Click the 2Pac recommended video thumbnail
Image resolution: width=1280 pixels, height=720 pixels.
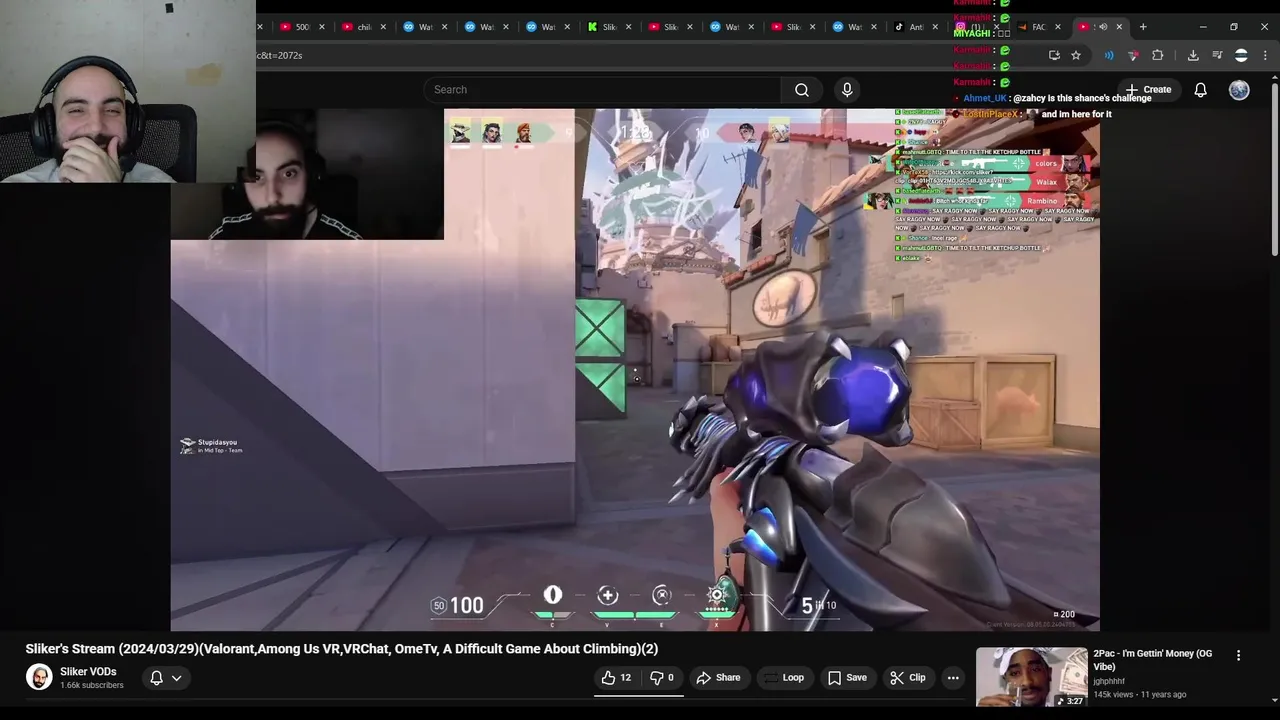1031,677
